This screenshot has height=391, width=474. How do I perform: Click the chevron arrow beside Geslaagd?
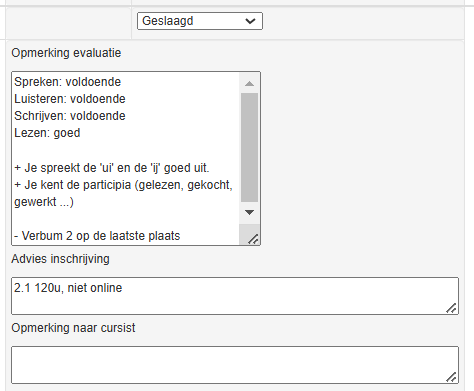click(x=250, y=21)
